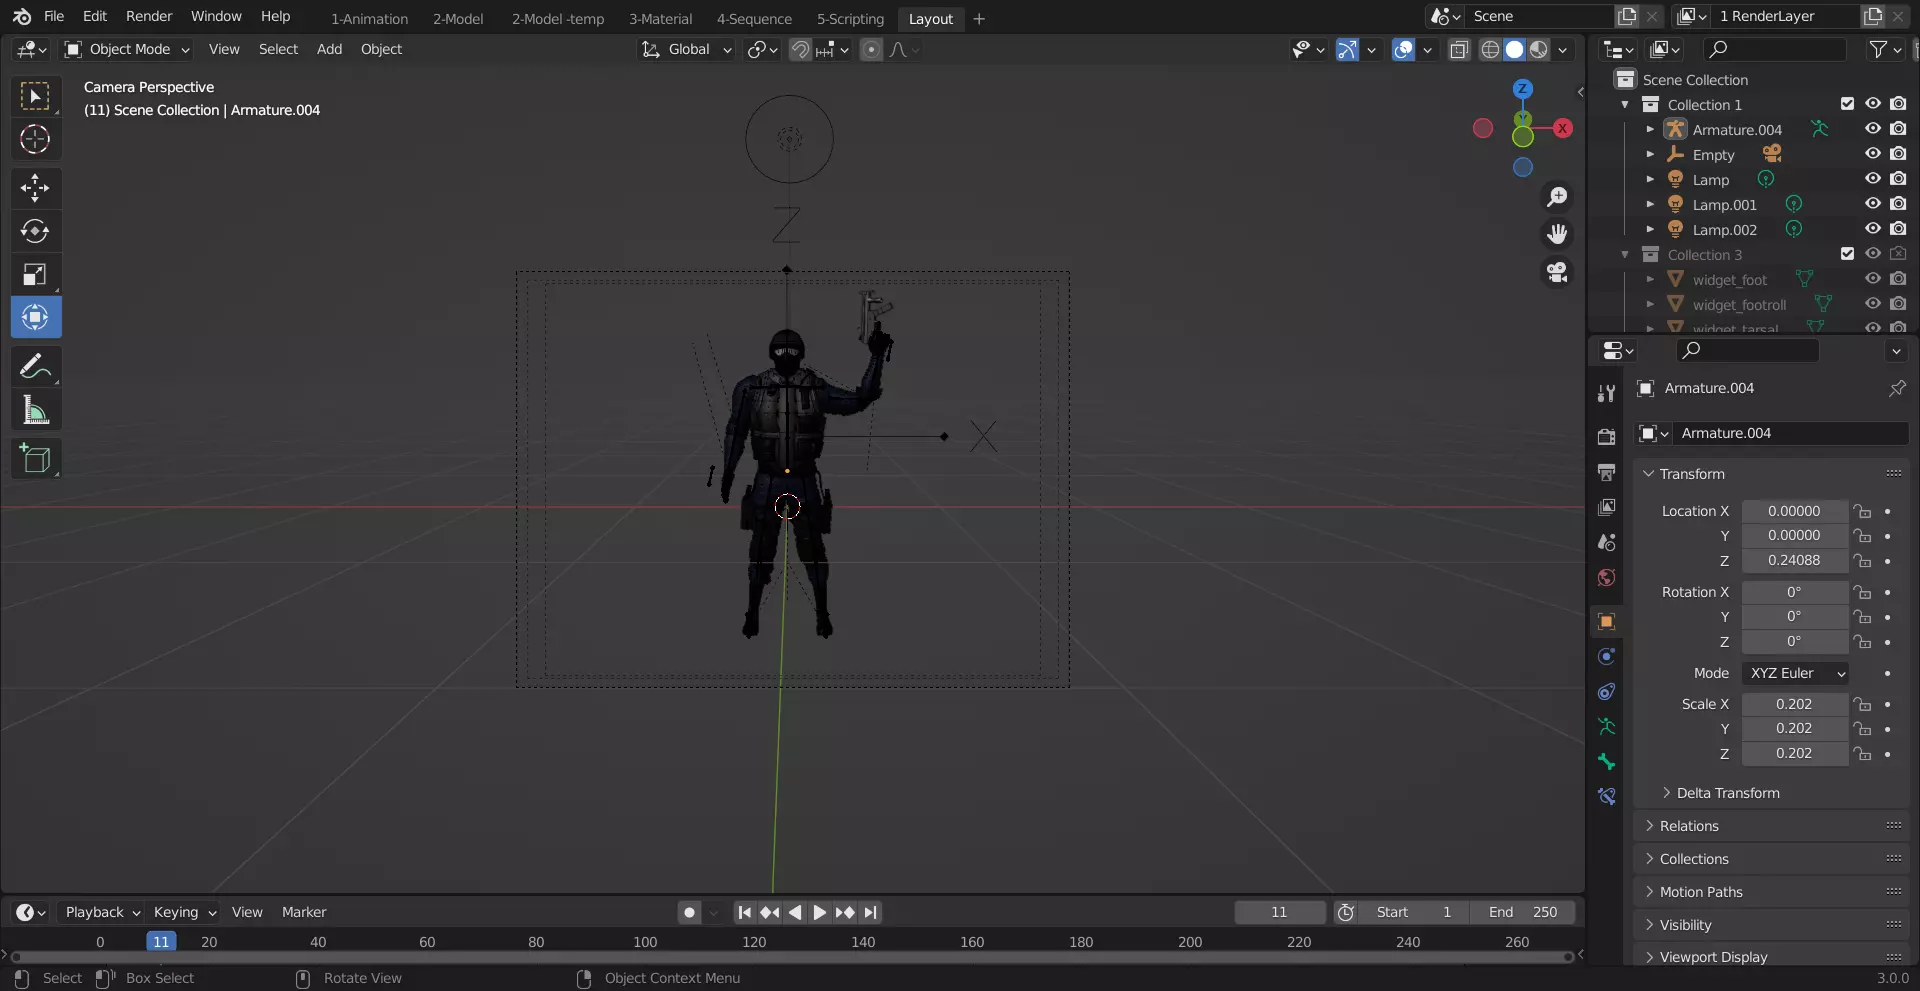The height and width of the screenshot is (991, 1920).
Task: Expand the Motion Paths panel
Action: coord(1770,892)
